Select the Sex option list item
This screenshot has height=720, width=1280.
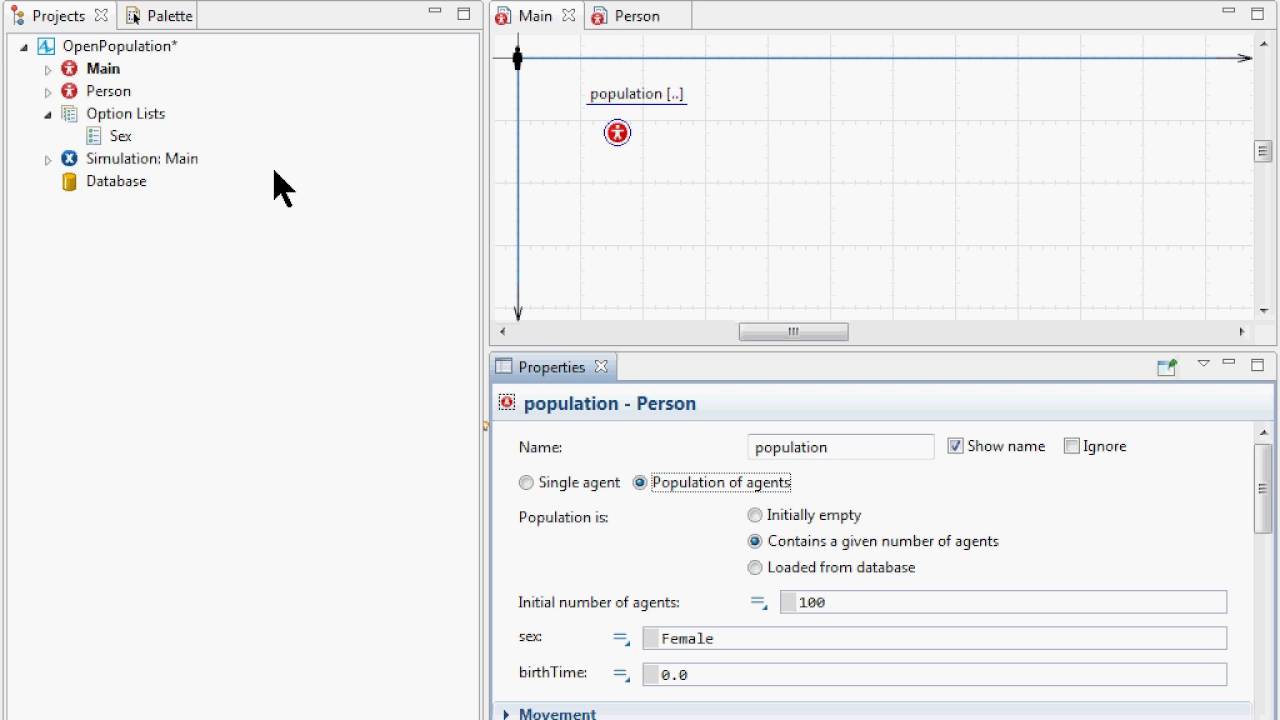click(120, 136)
